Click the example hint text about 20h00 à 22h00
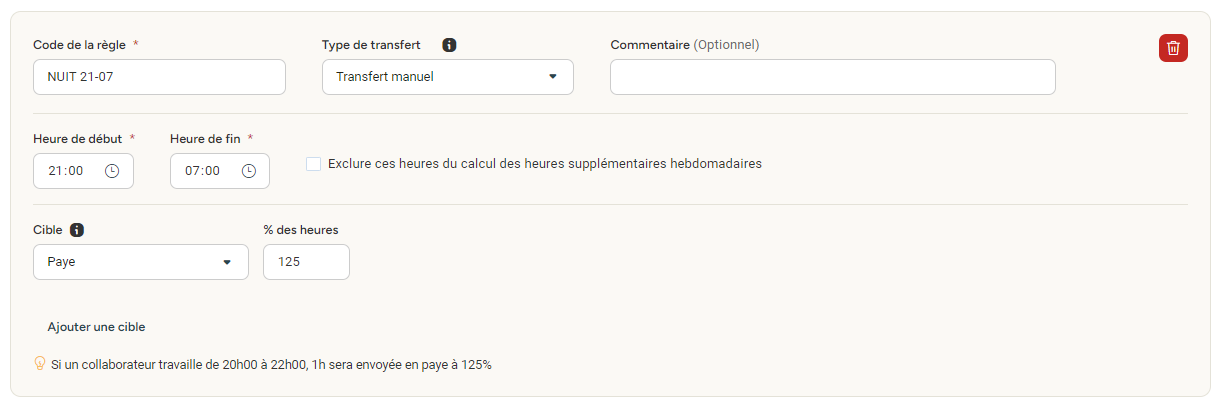Image resolution: width=1216 pixels, height=403 pixels. 271,365
